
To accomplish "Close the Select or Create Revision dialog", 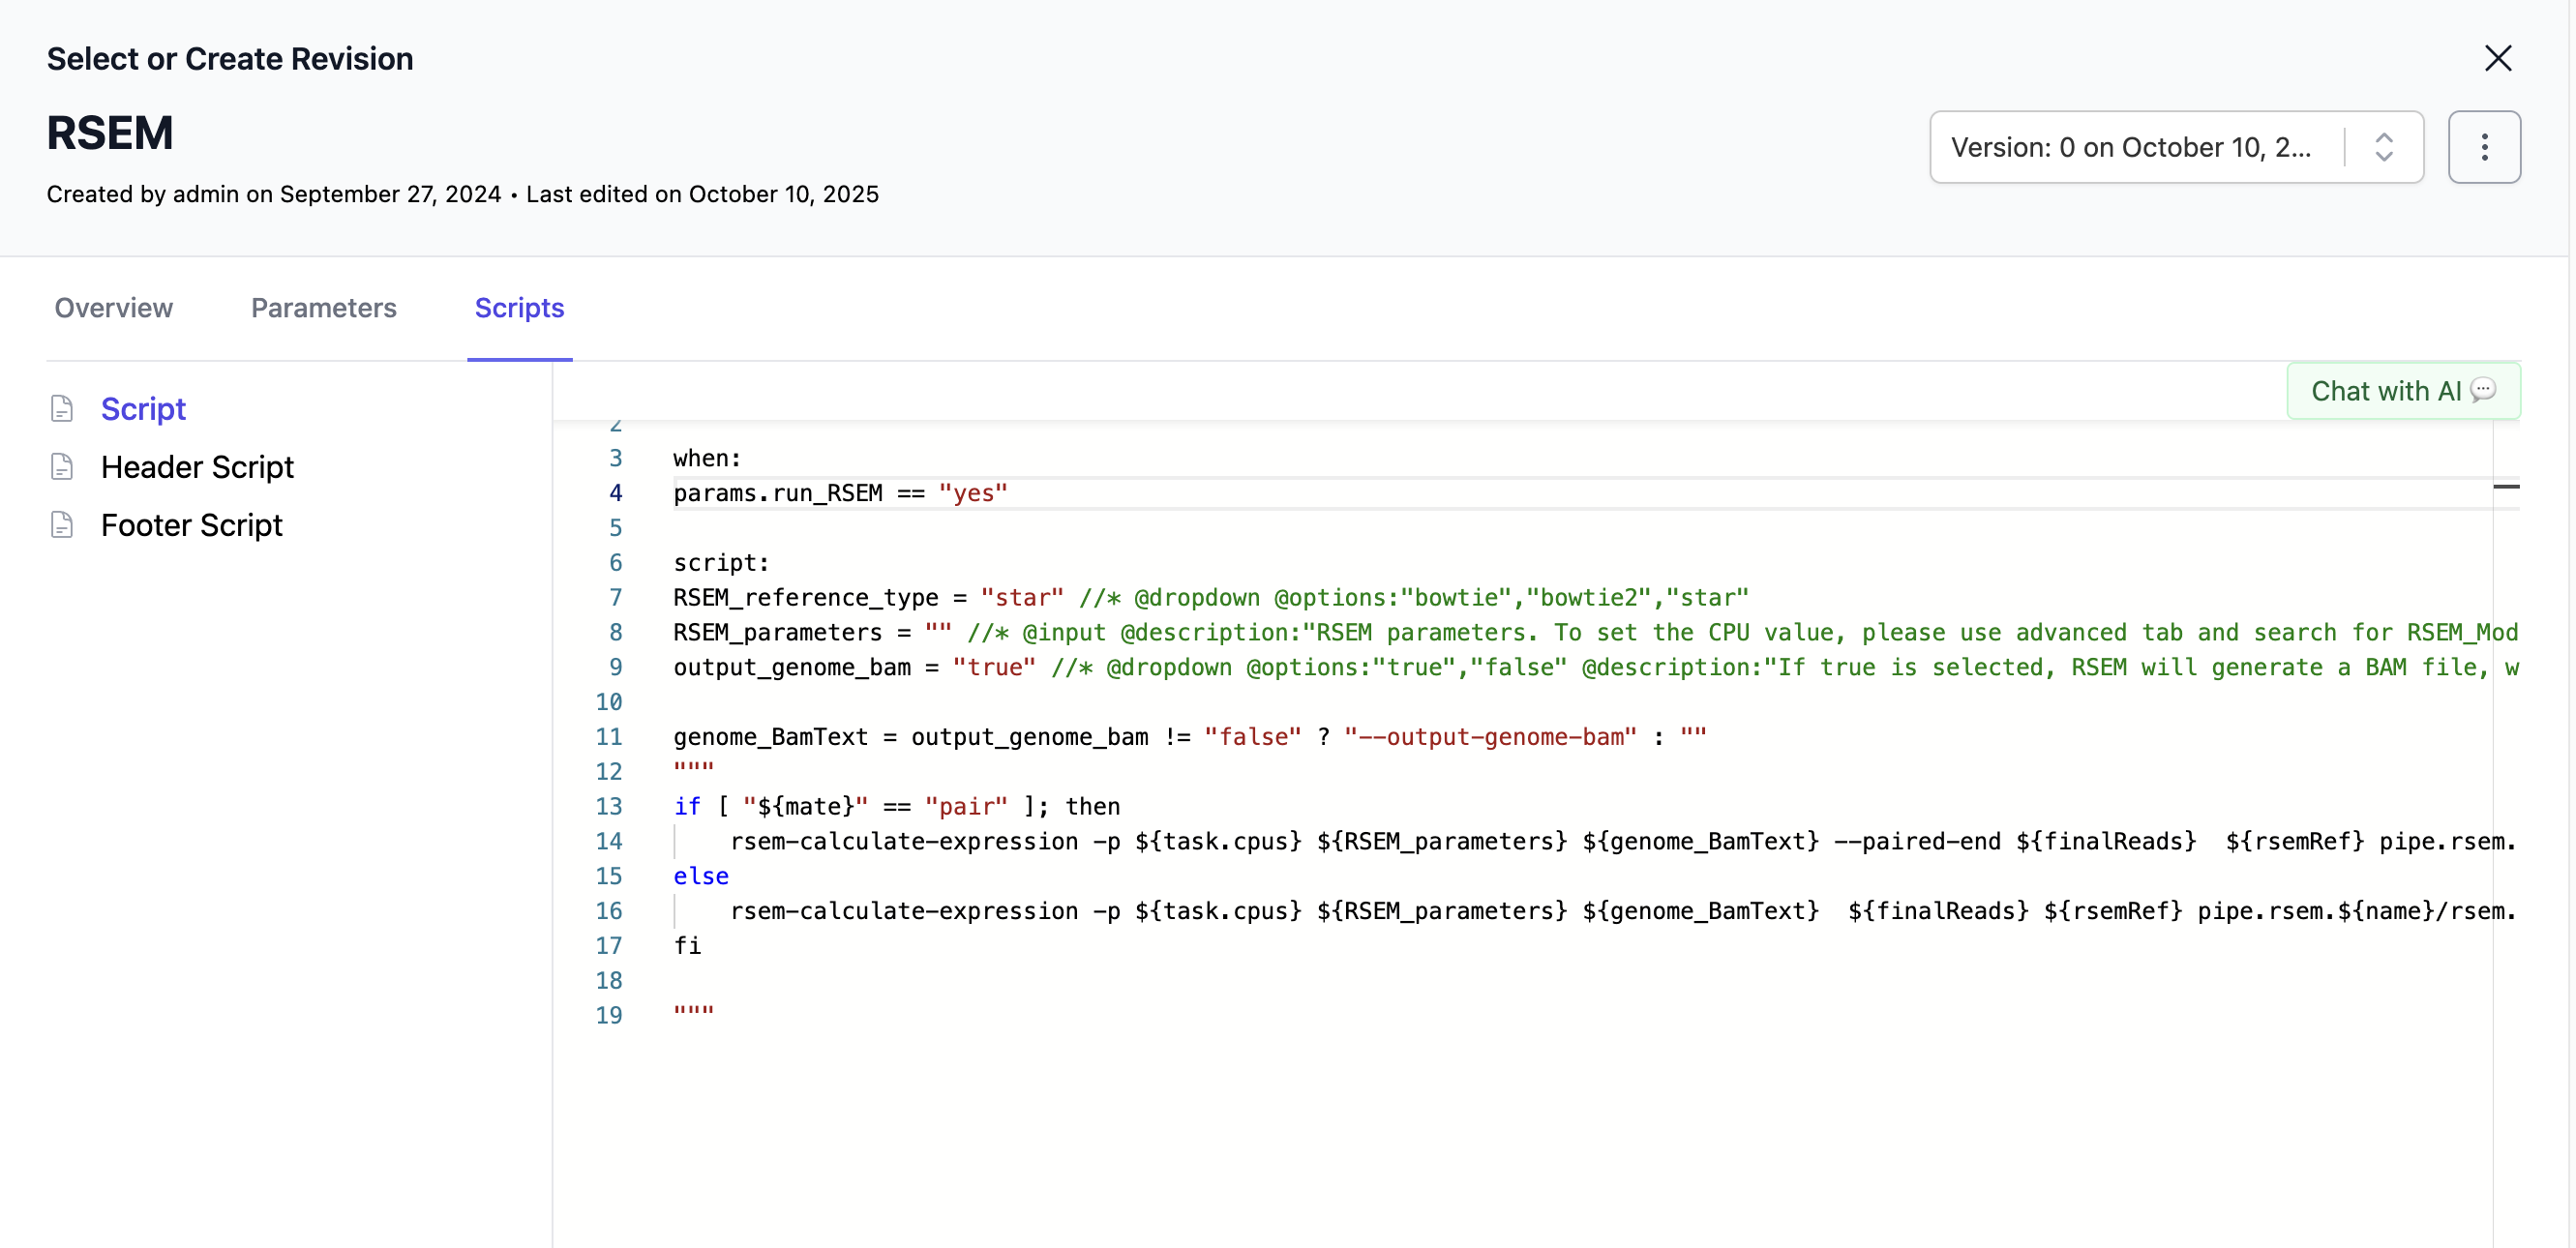I will 2497,58.
